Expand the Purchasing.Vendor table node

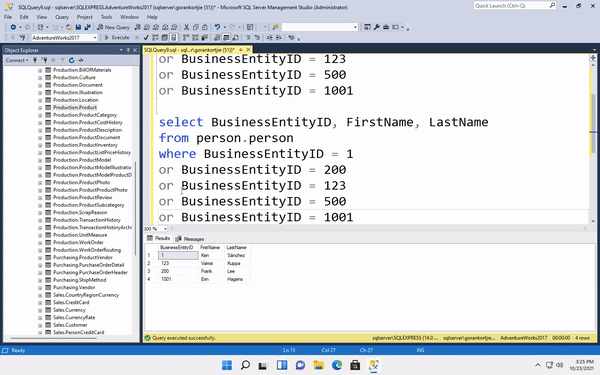point(40,288)
